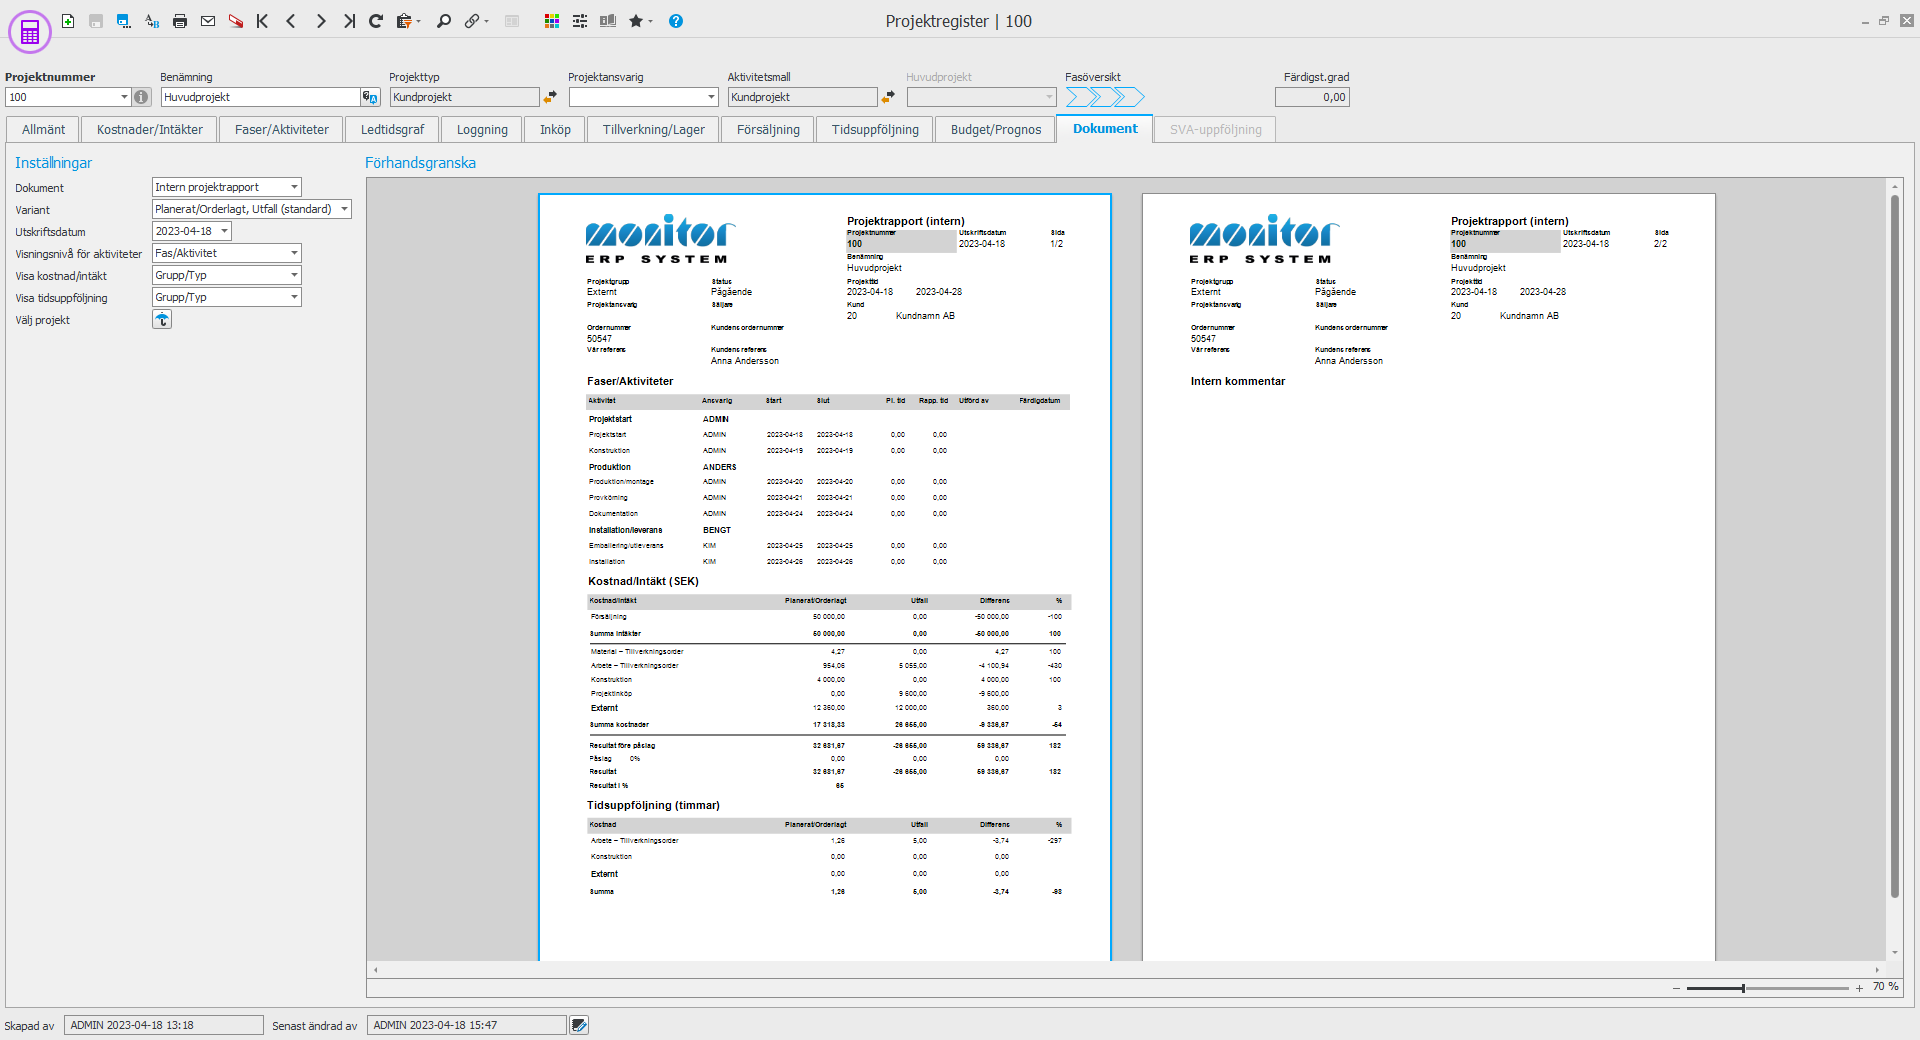Click the Save As toolbar icon
Viewport: 1920px width, 1040px height.
[x=124, y=21]
